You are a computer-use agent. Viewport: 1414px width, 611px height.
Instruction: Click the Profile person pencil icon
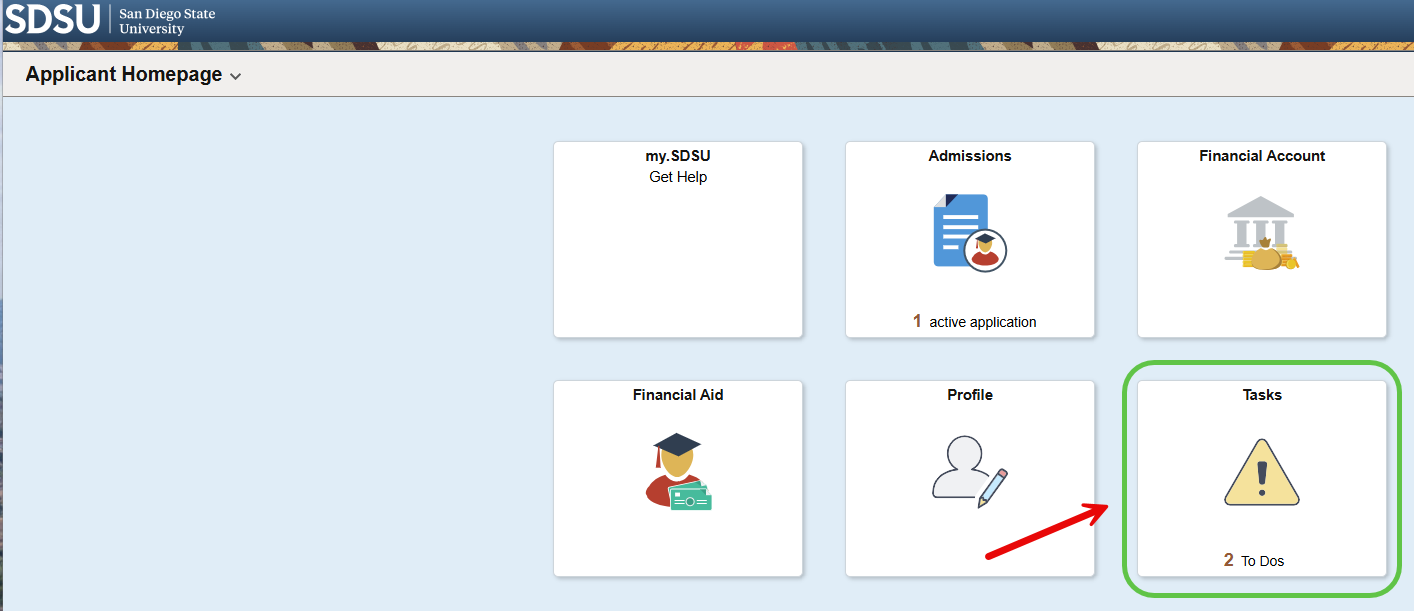pyautogui.click(x=970, y=472)
